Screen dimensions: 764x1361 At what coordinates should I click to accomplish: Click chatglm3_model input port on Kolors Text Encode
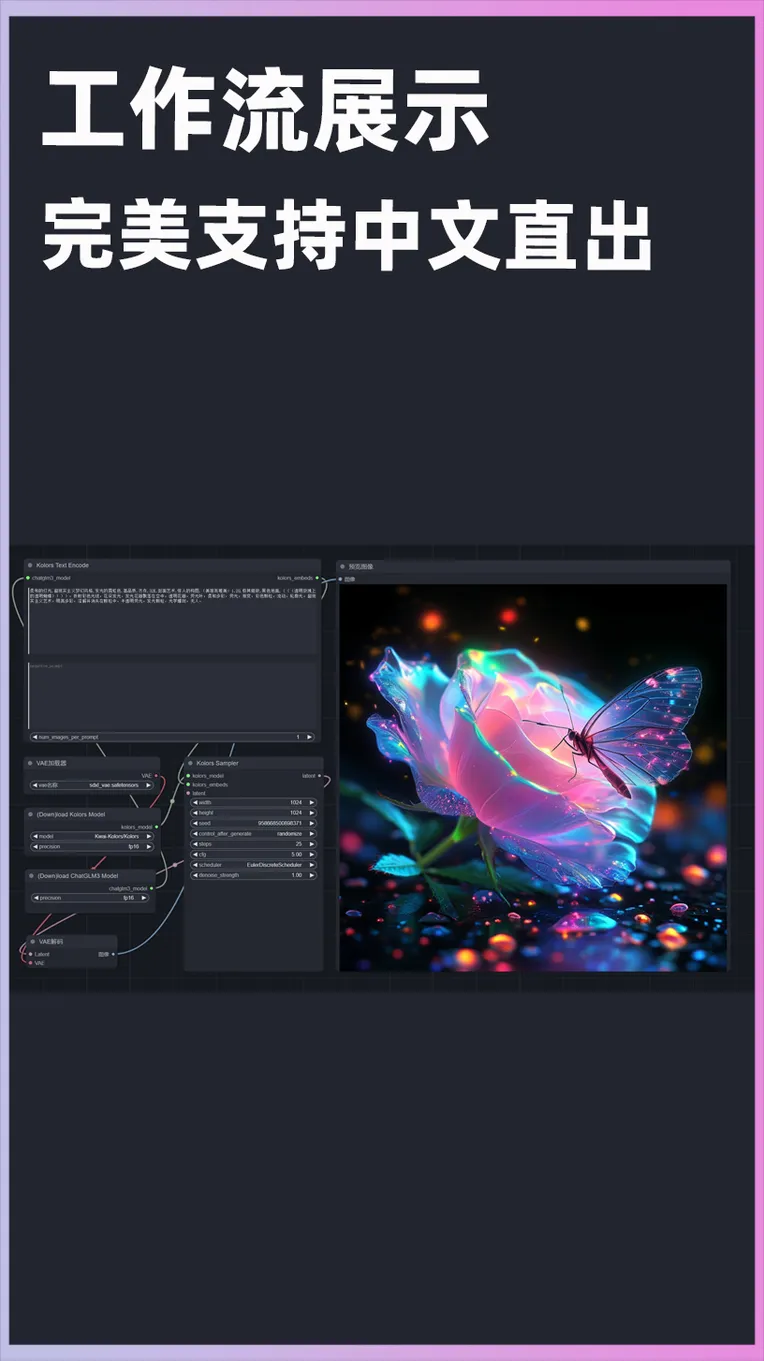tap(28, 578)
